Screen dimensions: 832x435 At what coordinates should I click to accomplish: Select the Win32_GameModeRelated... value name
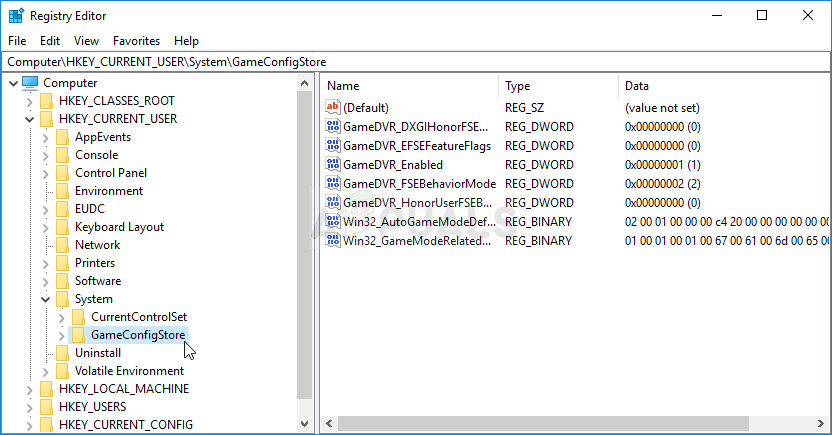tap(417, 241)
